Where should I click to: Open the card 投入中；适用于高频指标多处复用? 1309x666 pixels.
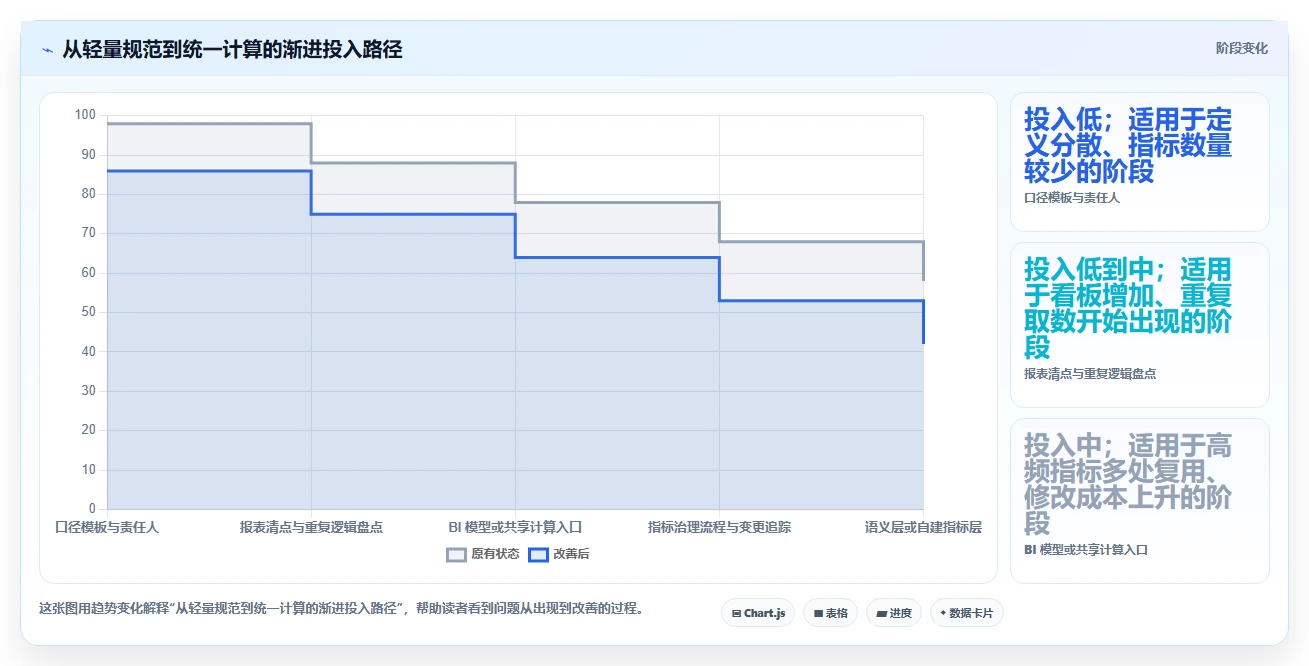coord(1140,500)
